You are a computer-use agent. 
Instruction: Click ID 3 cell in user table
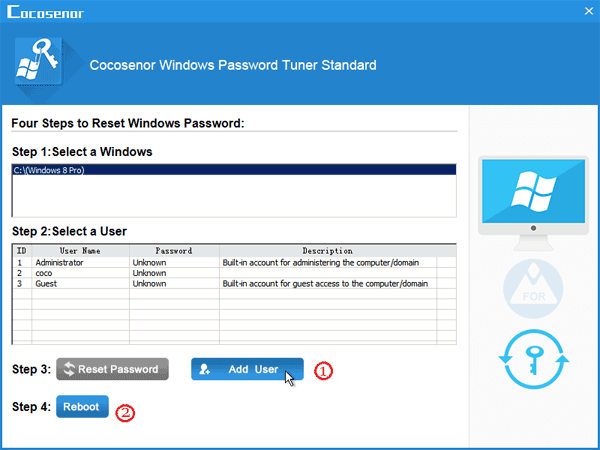tap(20, 284)
